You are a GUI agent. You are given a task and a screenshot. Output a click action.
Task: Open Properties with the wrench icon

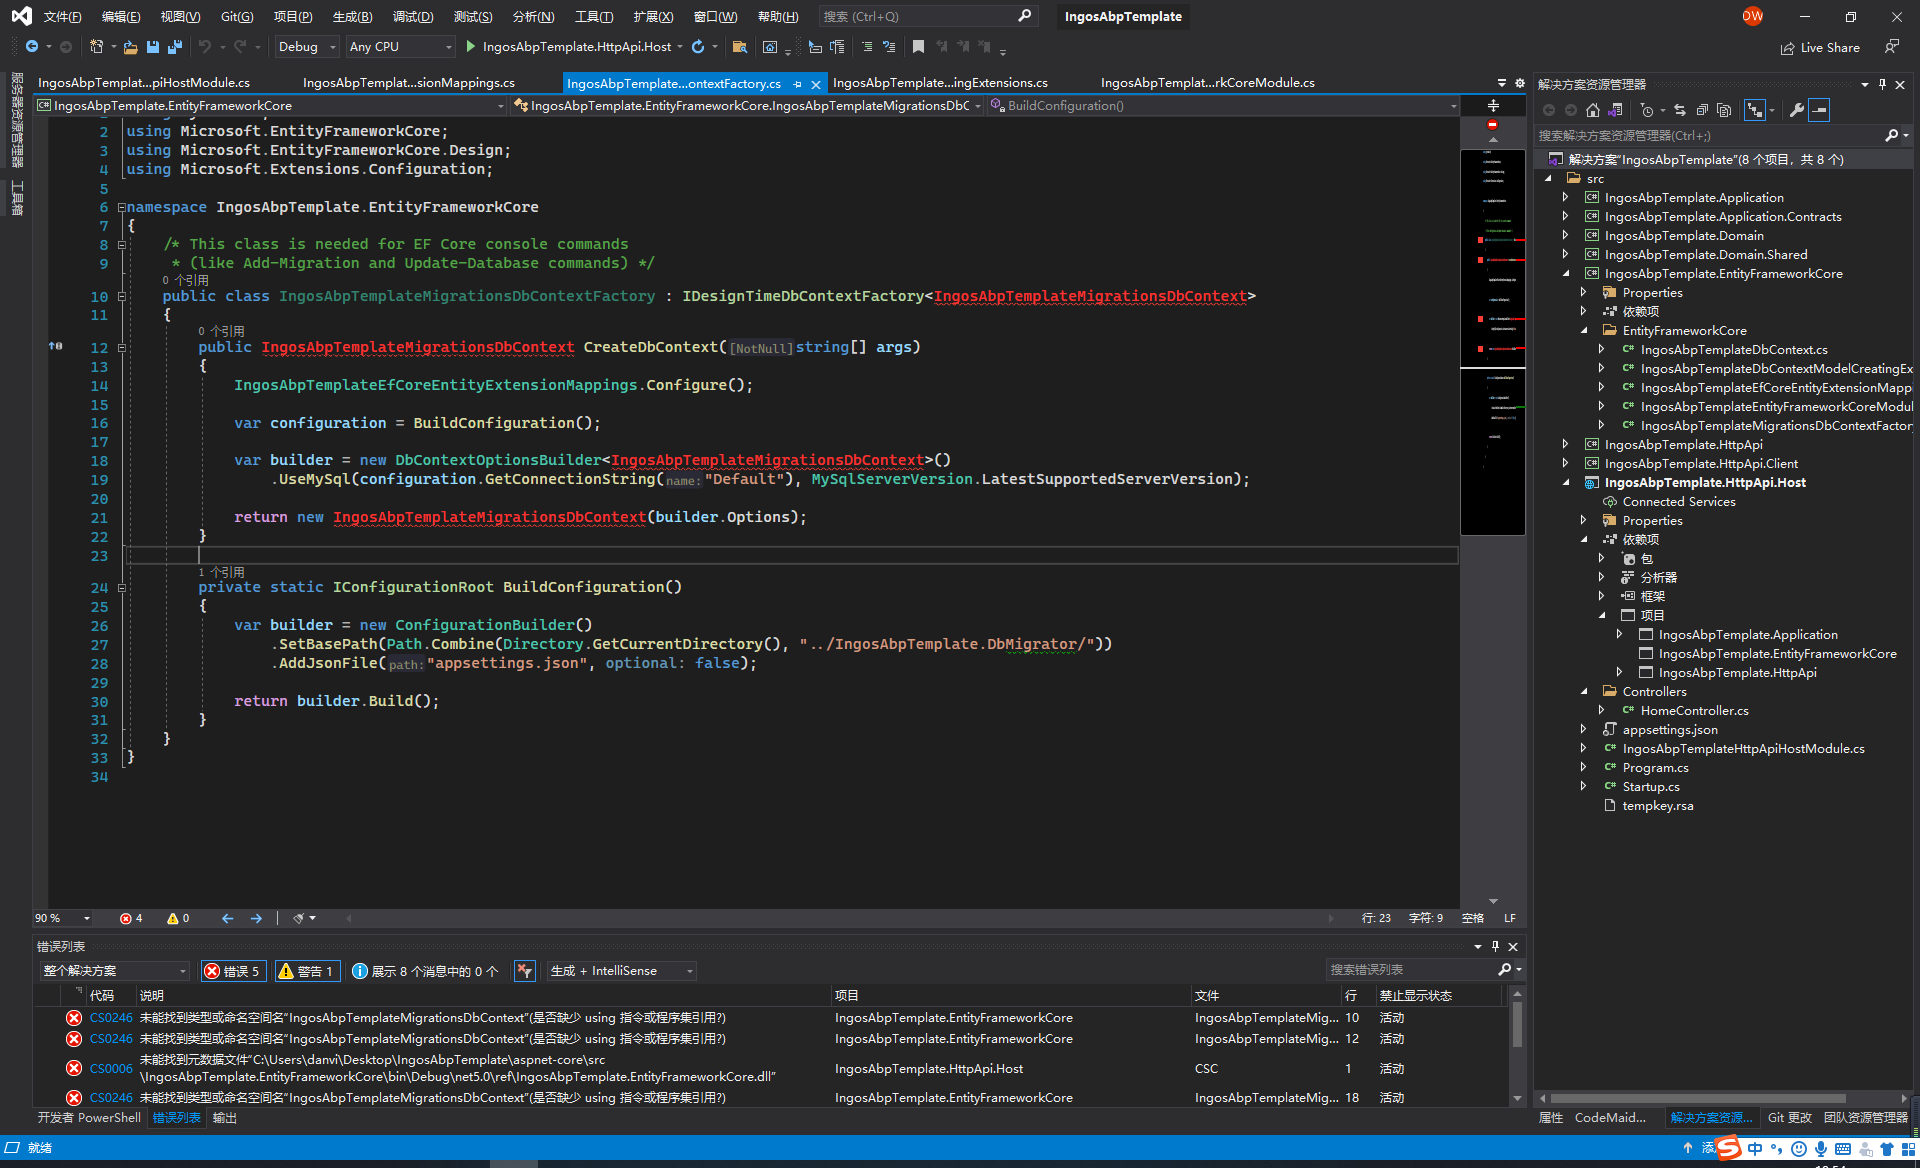point(1797,110)
